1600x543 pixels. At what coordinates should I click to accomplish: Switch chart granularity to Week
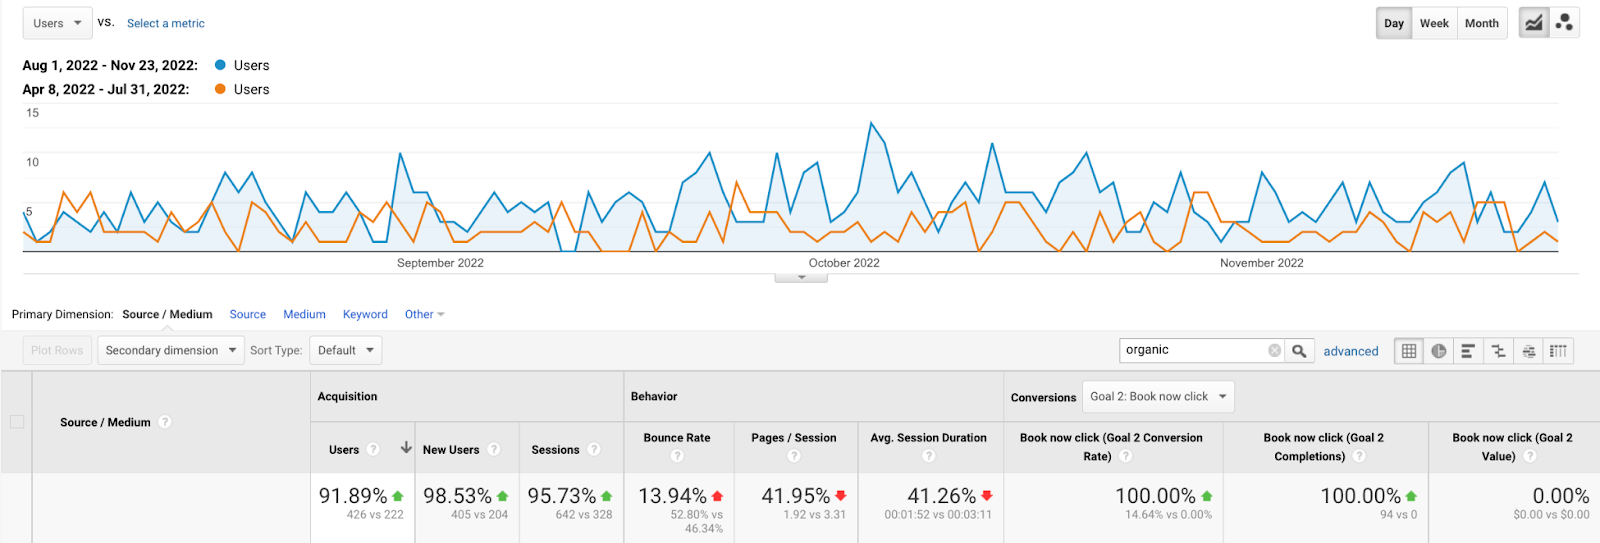click(1434, 23)
